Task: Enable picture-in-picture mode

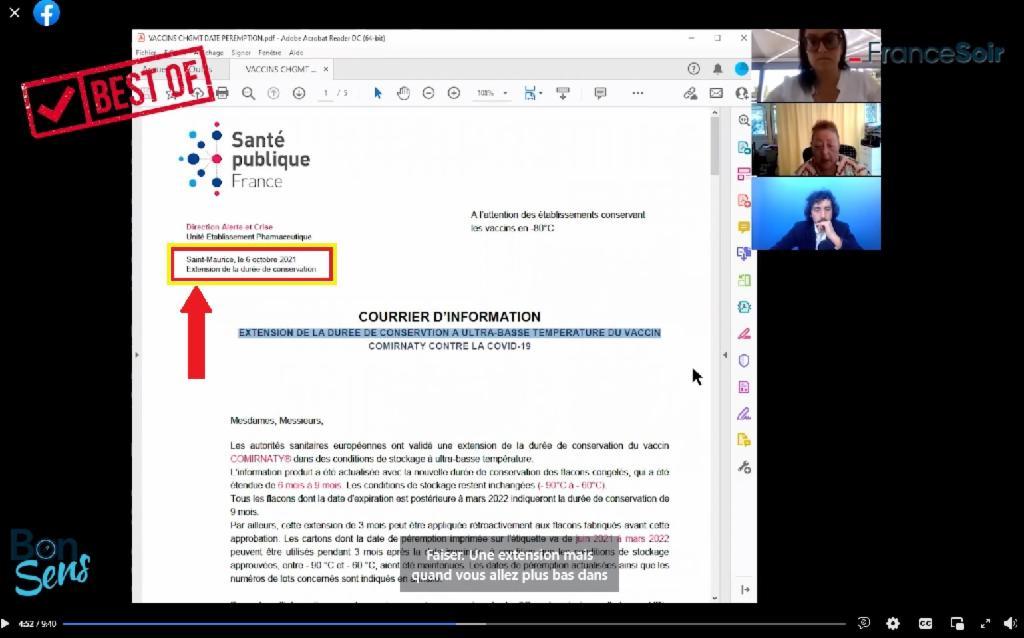Action: click(957, 624)
